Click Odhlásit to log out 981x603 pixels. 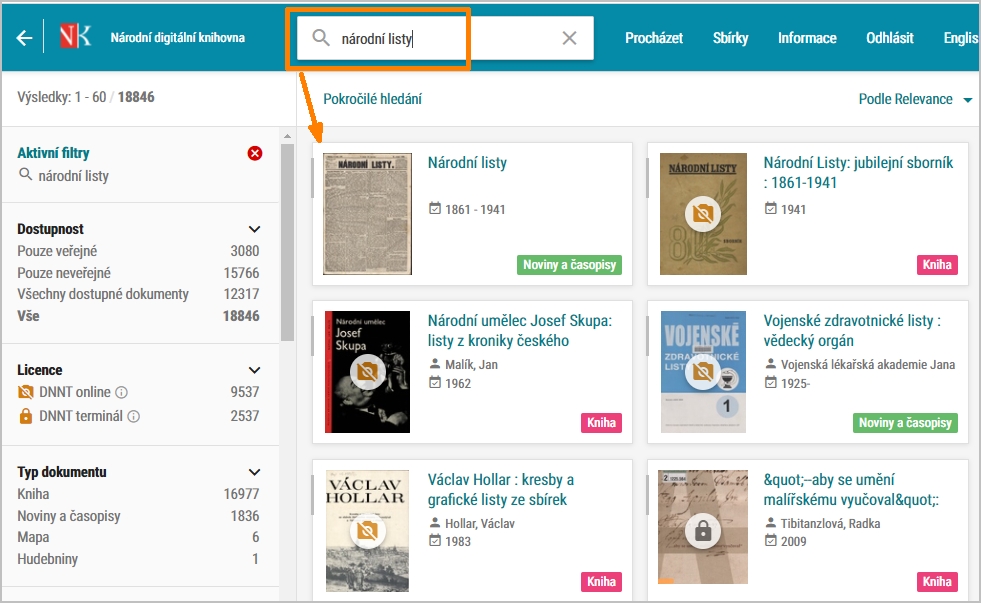(890, 38)
